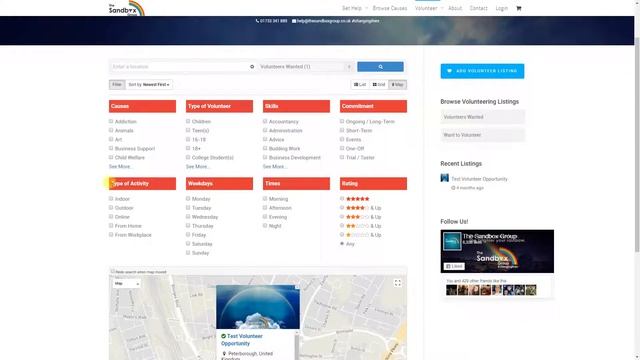
Task: Click the phone number in header
Action: click(271, 21)
